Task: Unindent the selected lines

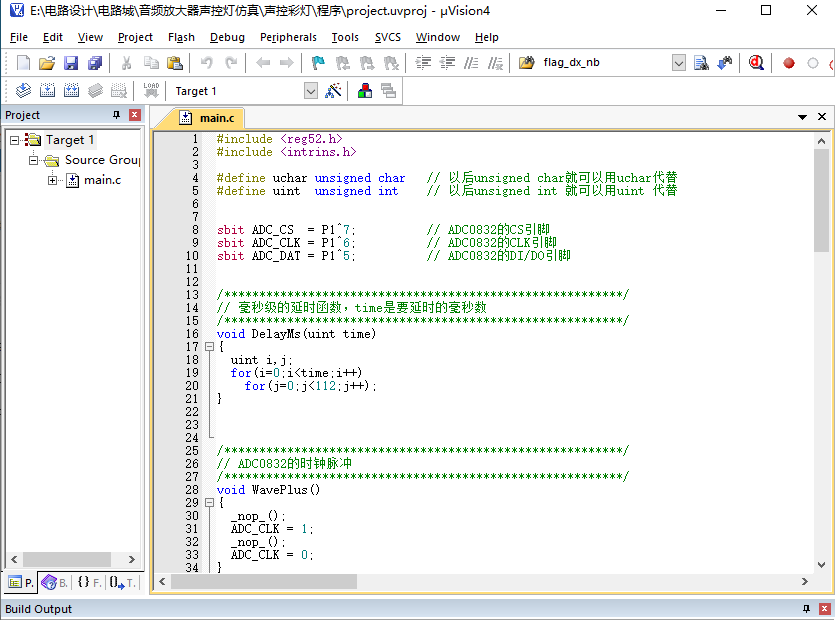Action: (447, 63)
